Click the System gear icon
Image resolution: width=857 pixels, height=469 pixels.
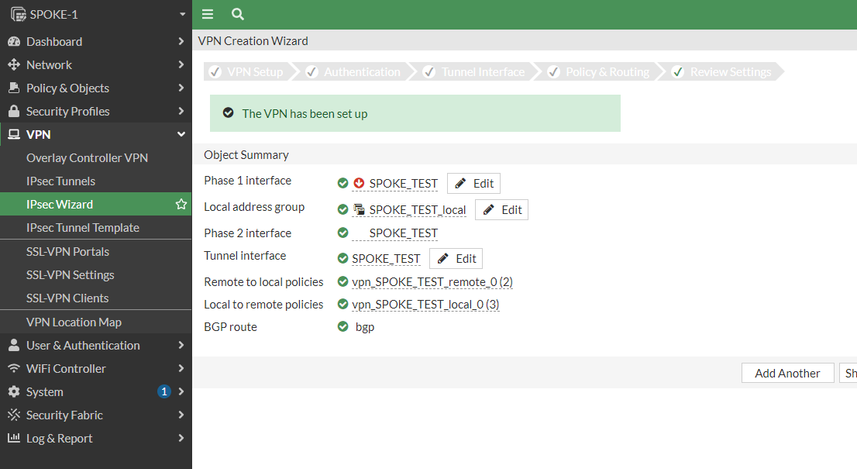pos(14,392)
